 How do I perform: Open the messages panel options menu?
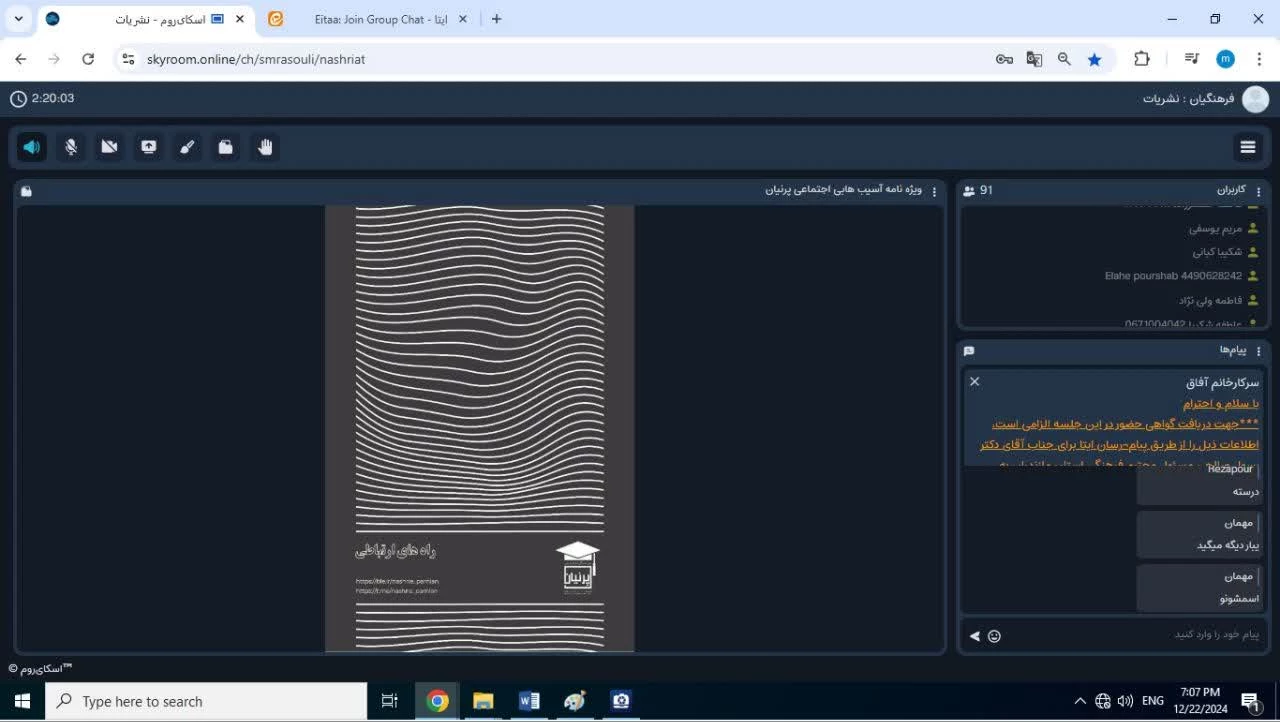1259,351
